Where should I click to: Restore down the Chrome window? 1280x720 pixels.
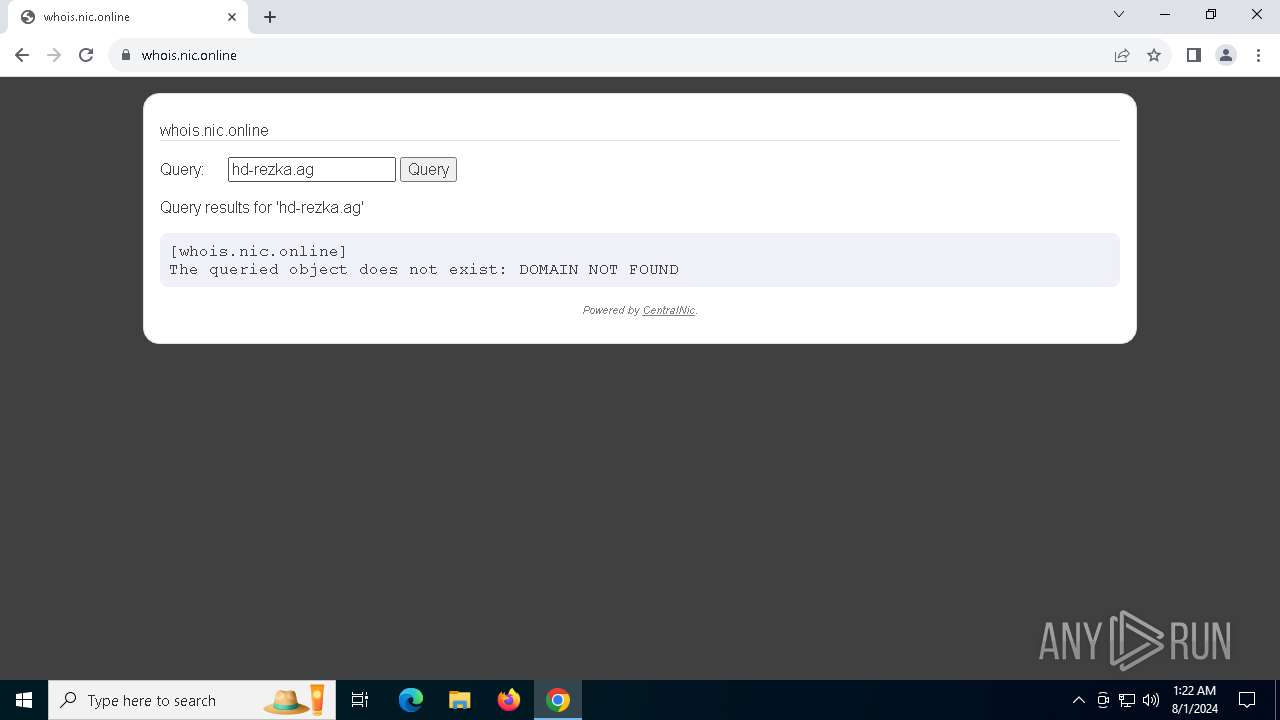click(1211, 14)
